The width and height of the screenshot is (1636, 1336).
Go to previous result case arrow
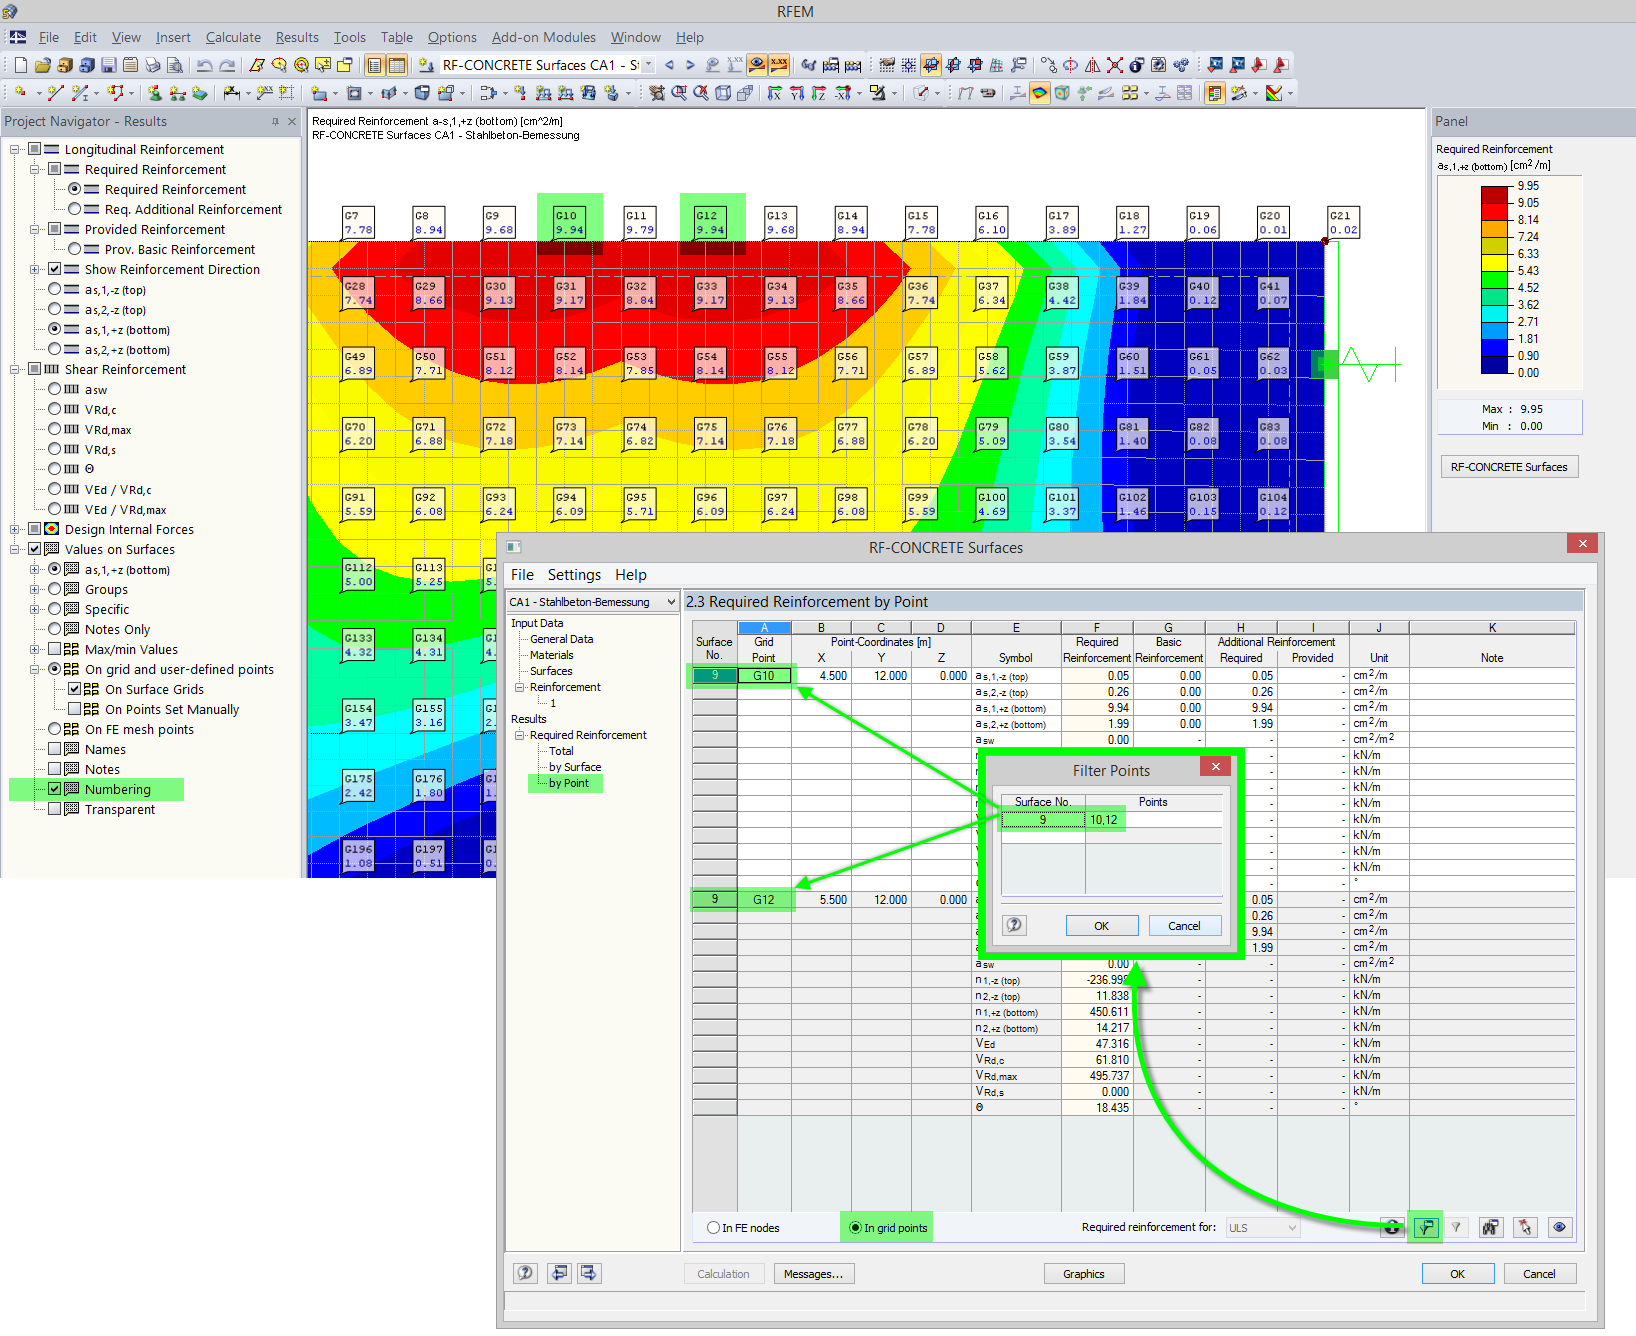click(x=669, y=65)
